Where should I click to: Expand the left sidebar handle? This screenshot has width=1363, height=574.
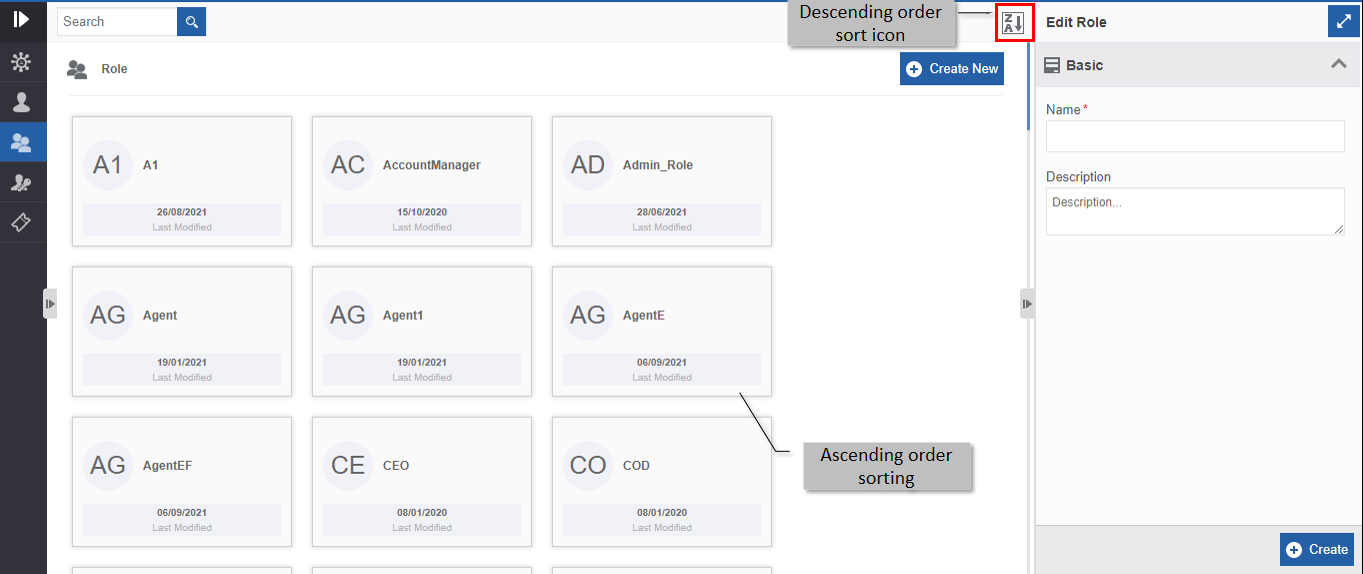[x=50, y=303]
